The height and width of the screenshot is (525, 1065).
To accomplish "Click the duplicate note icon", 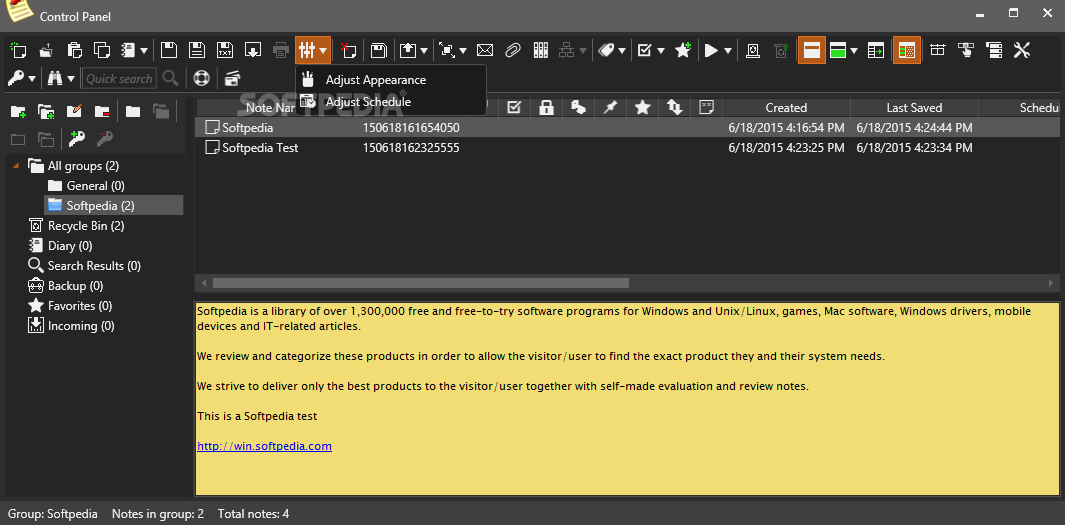I will click(x=102, y=50).
